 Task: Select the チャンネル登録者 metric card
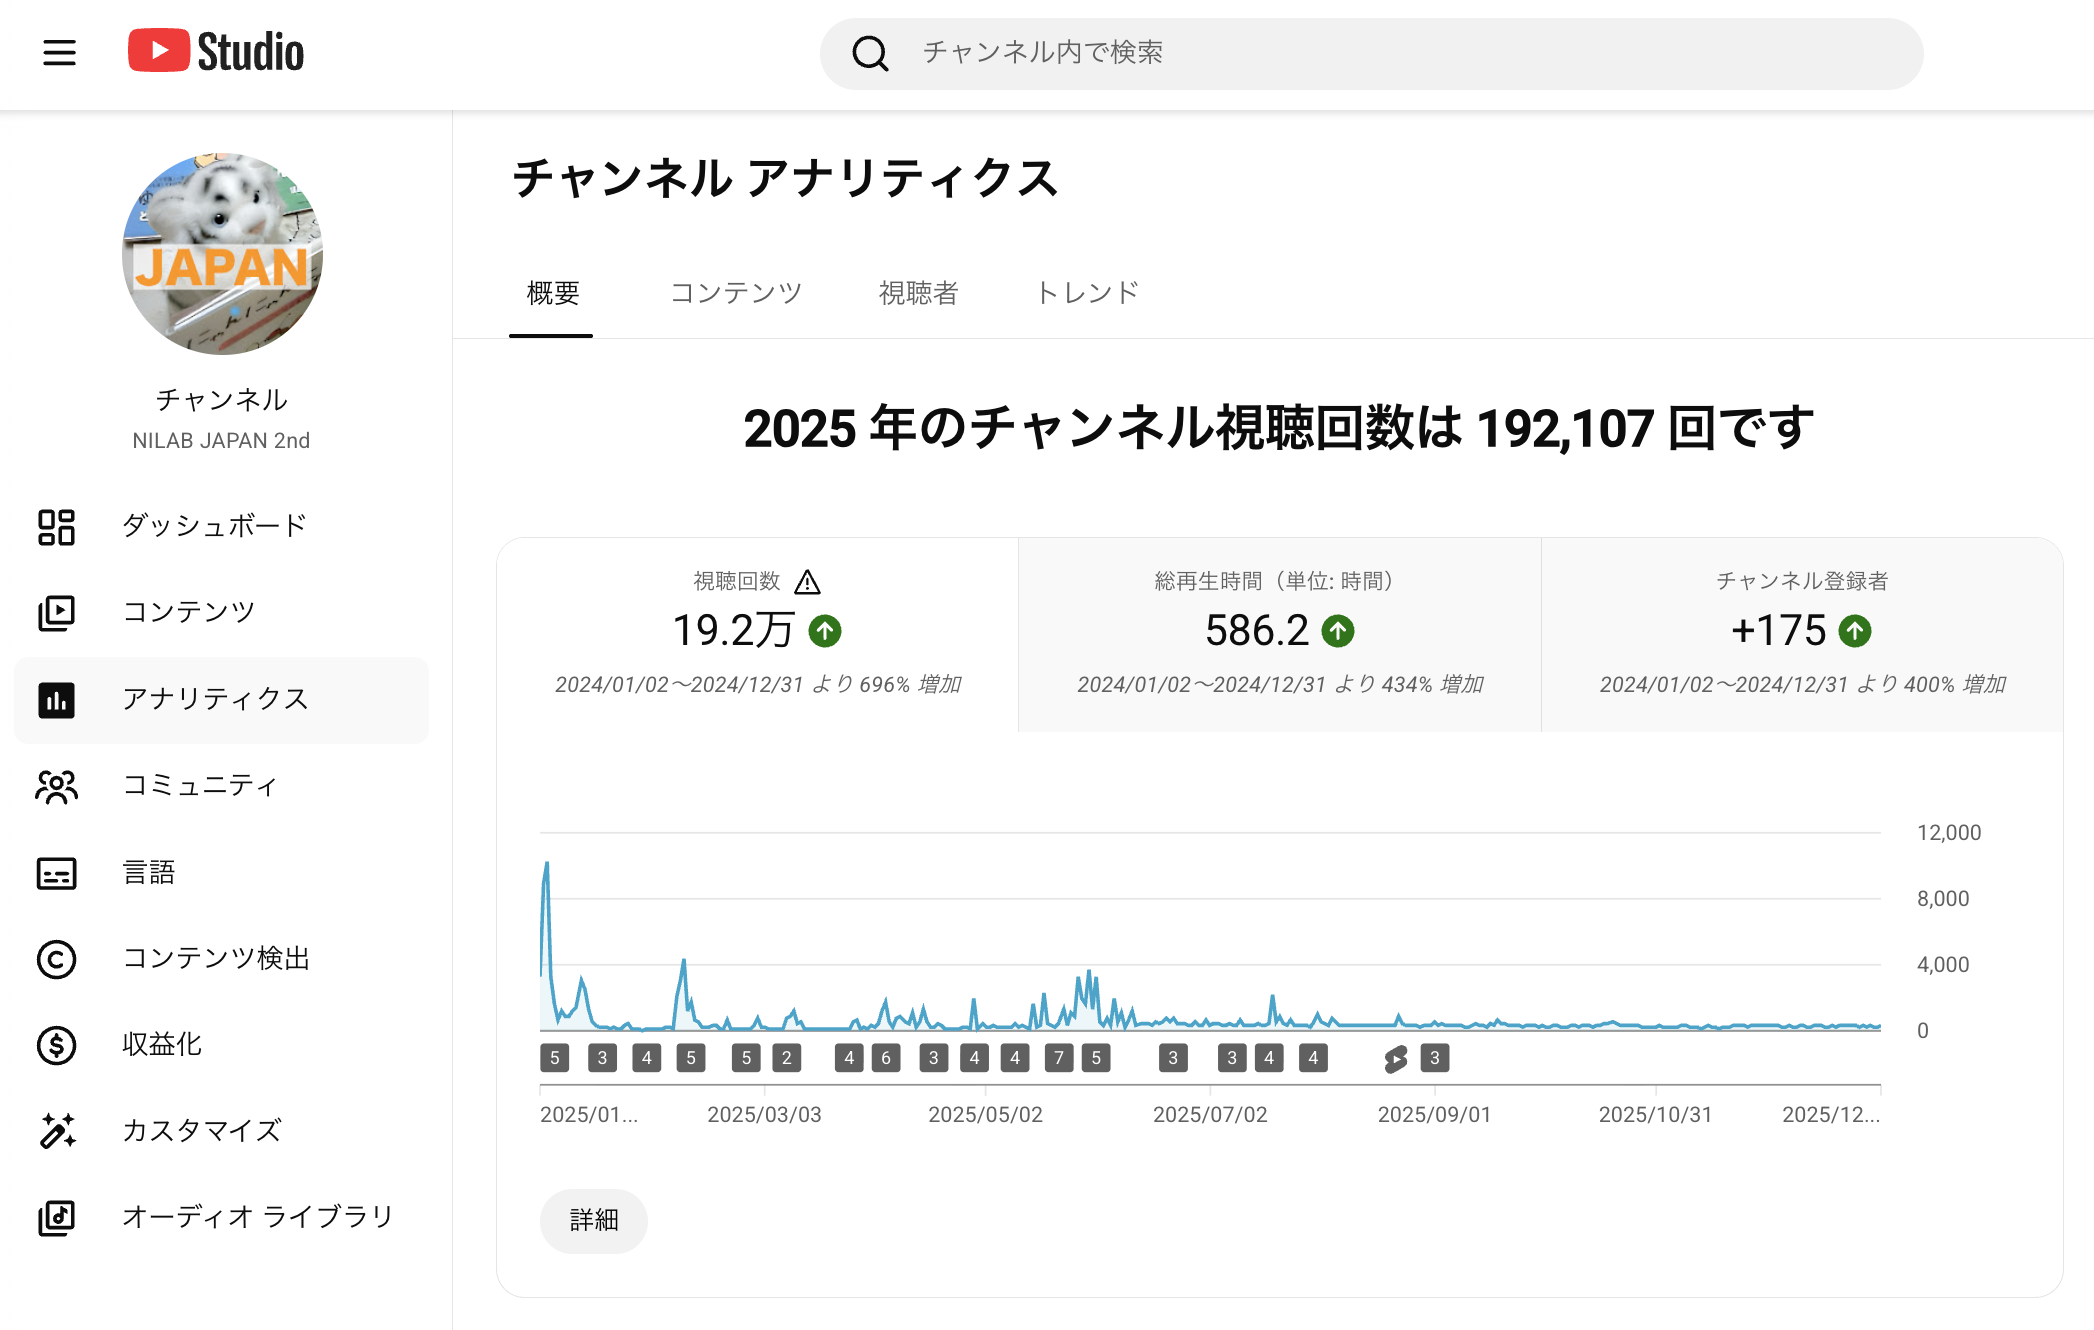[1801, 634]
